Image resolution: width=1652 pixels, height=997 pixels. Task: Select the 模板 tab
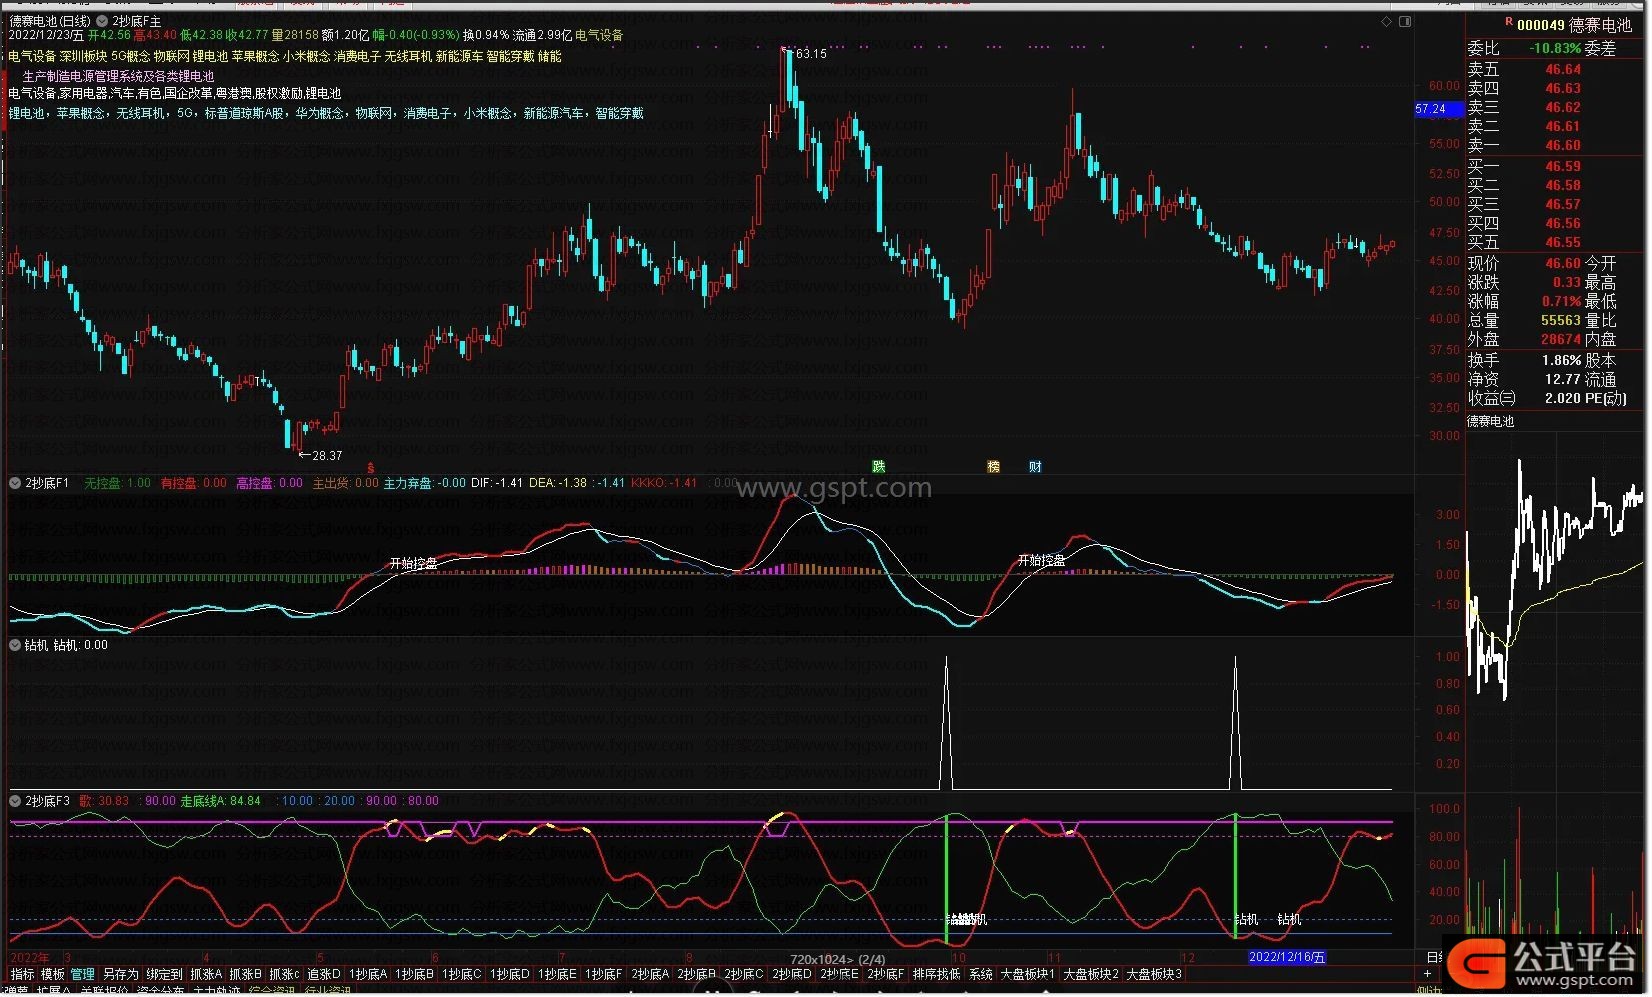(52, 974)
